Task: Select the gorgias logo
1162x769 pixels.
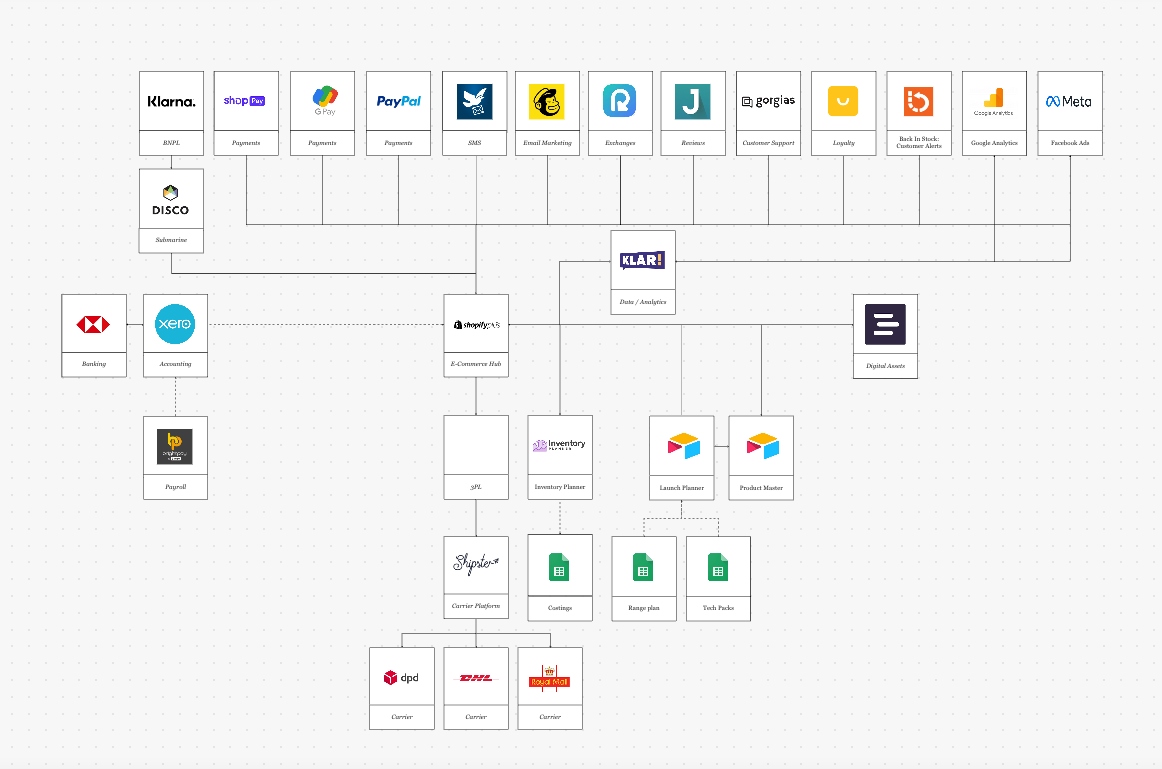Action: tap(768, 101)
